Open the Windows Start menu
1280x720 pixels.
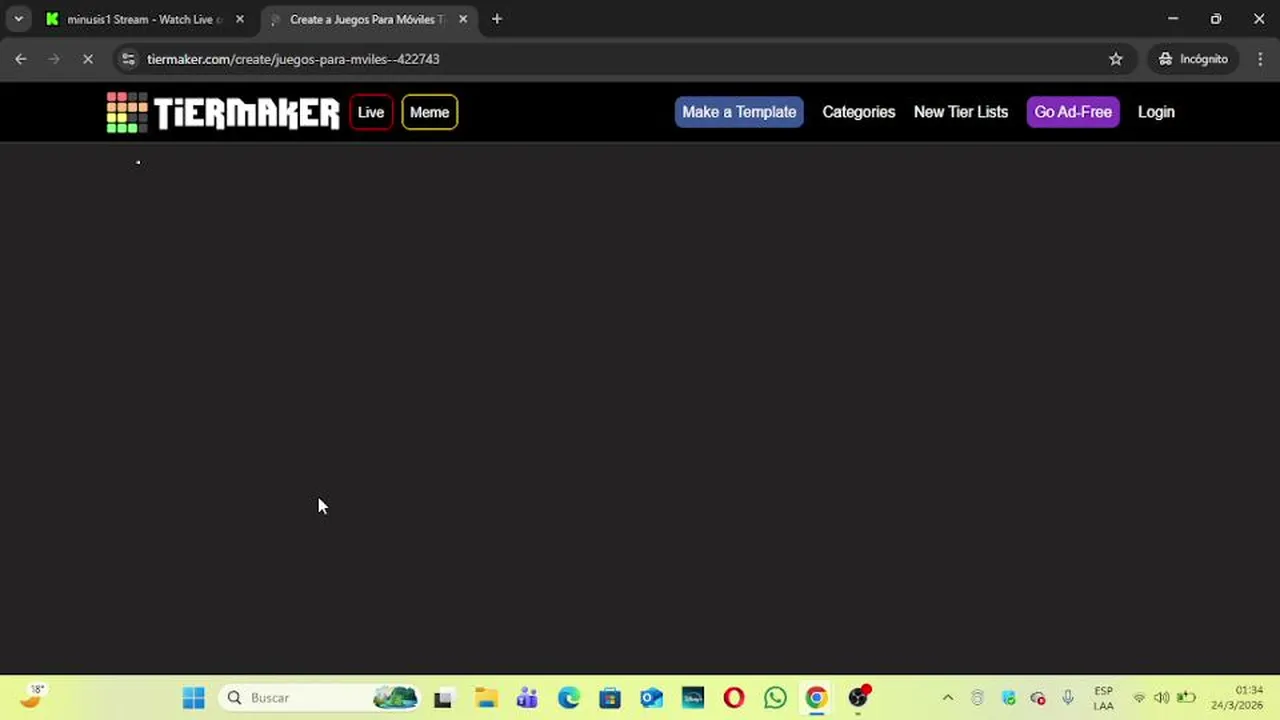(x=194, y=698)
